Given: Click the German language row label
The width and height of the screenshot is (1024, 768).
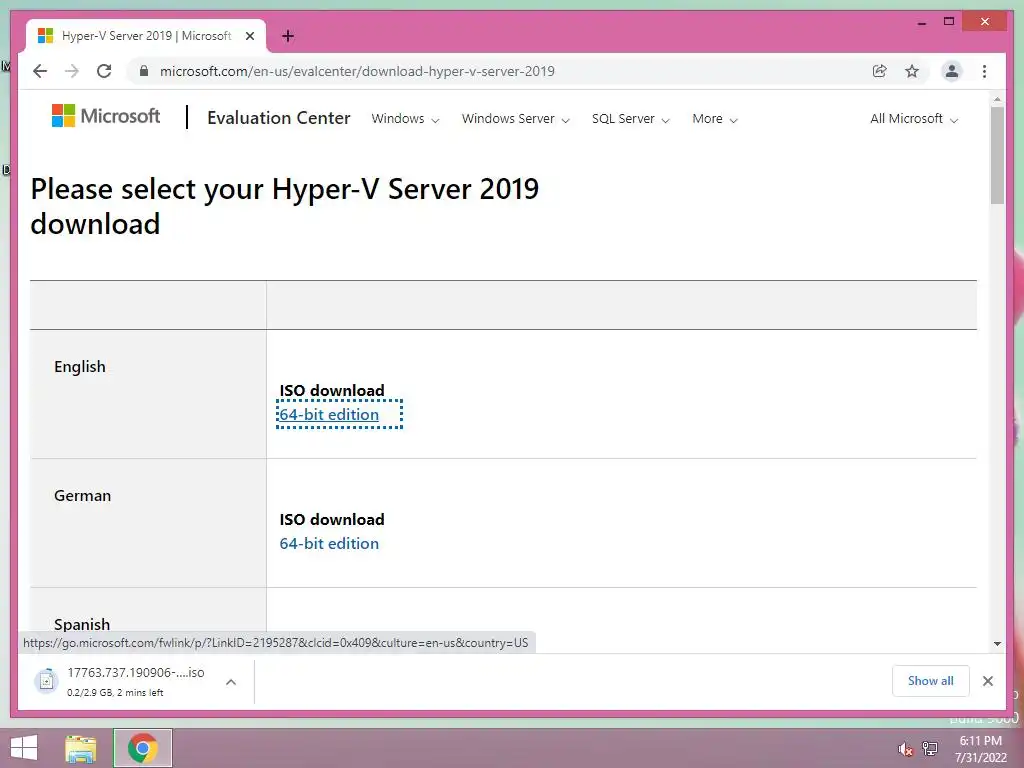Looking at the screenshot, I should point(82,496).
